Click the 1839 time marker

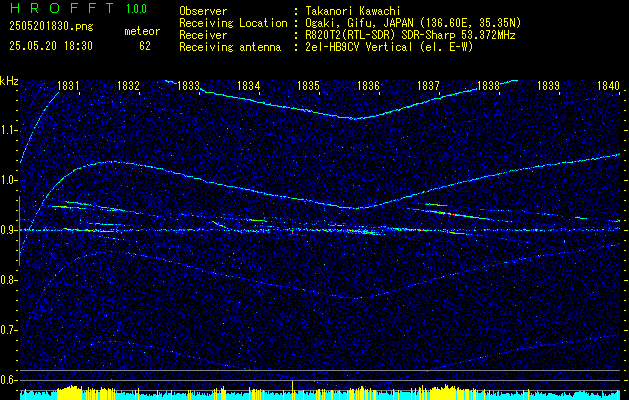[x=548, y=85]
